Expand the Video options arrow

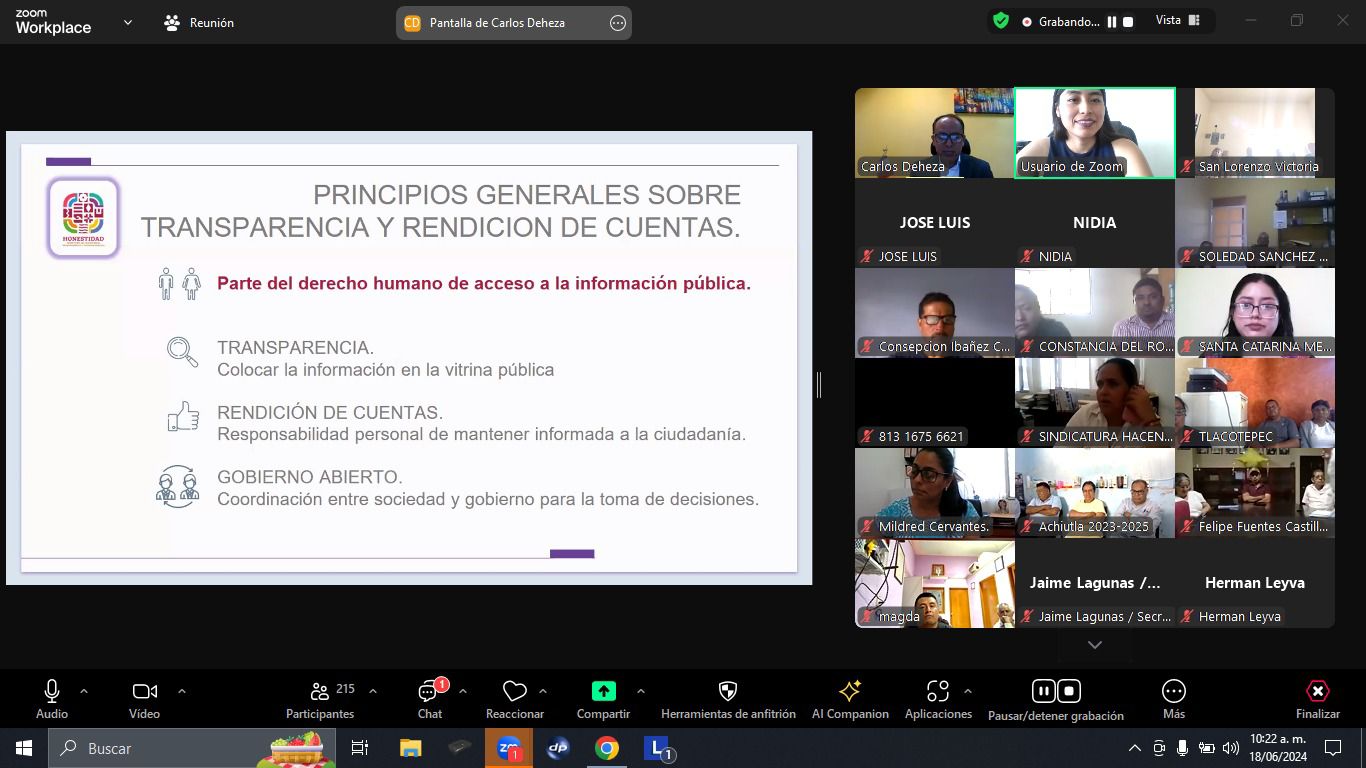[181, 691]
